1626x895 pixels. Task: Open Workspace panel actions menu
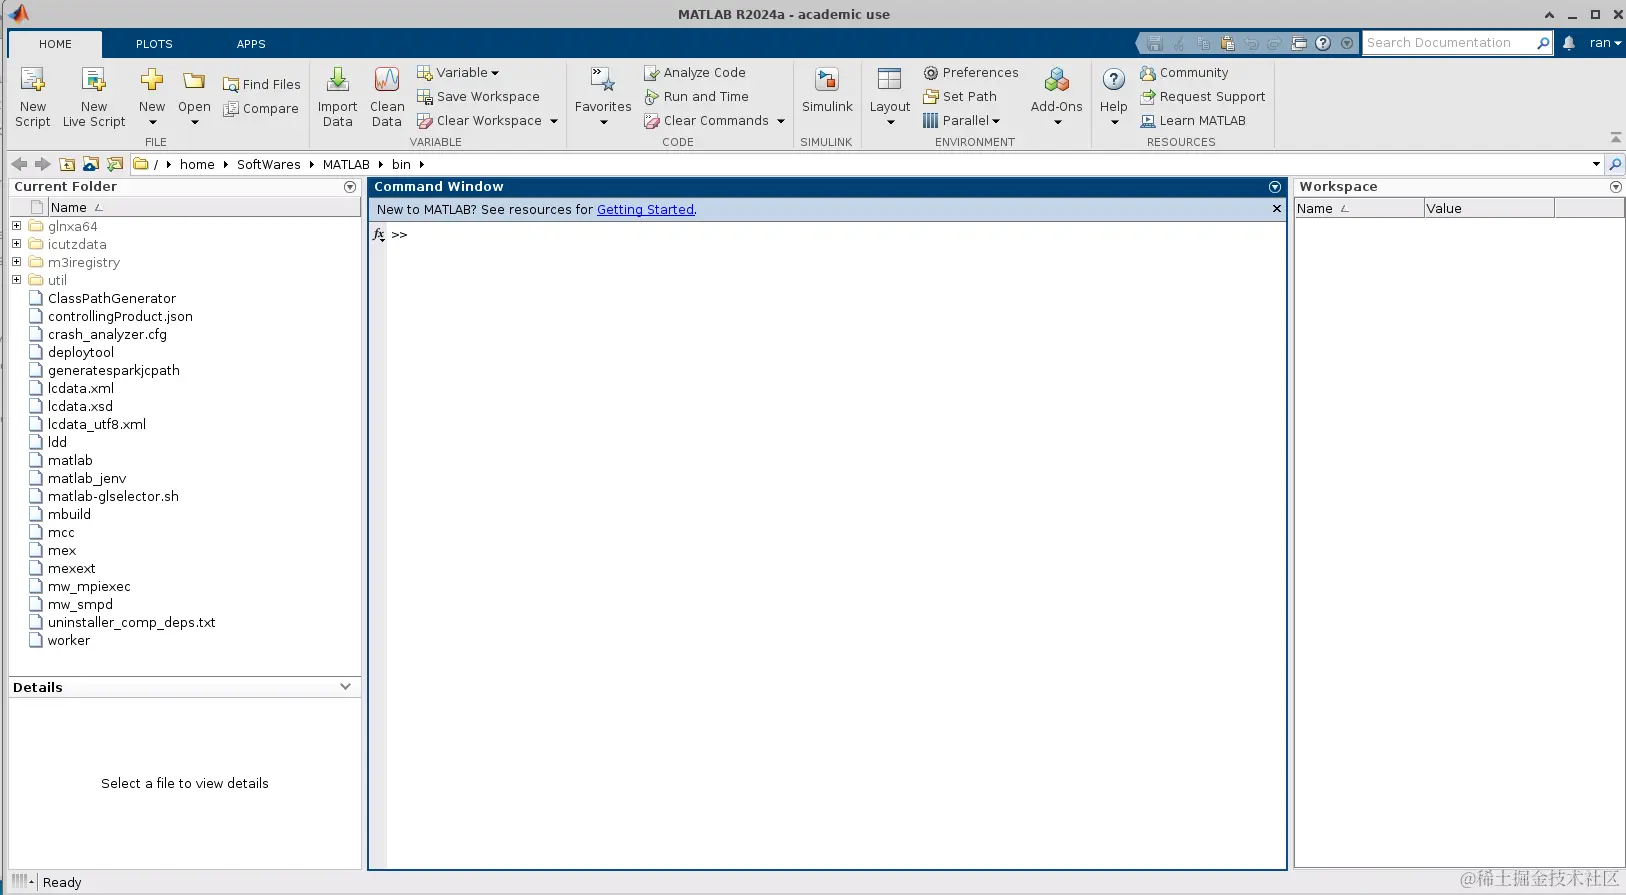click(x=1616, y=187)
